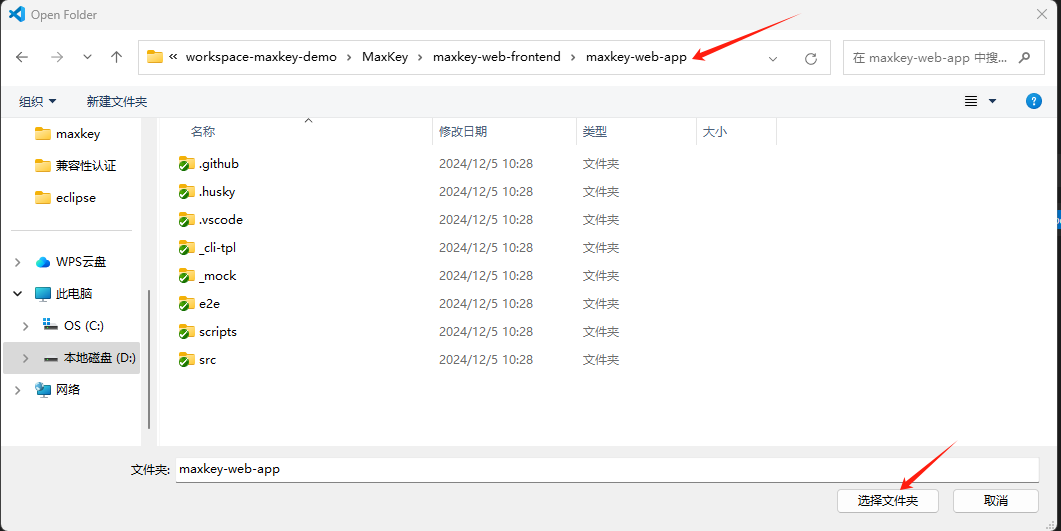Click the .vscode folder icon
This screenshot has width=1061, height=531.
coord(186,220)
